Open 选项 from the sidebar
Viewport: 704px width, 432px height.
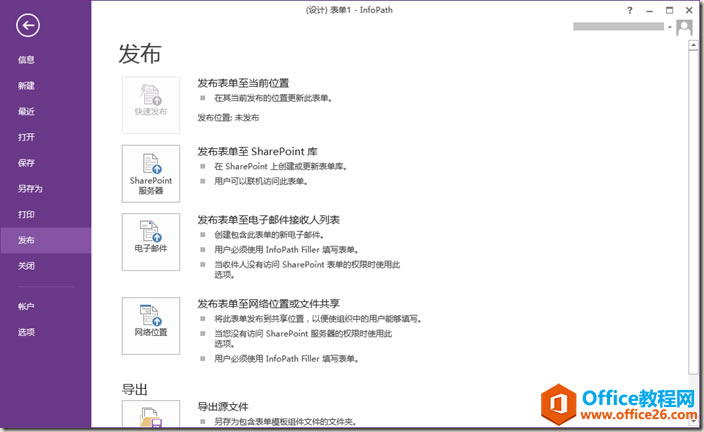(x=26, y=332)
